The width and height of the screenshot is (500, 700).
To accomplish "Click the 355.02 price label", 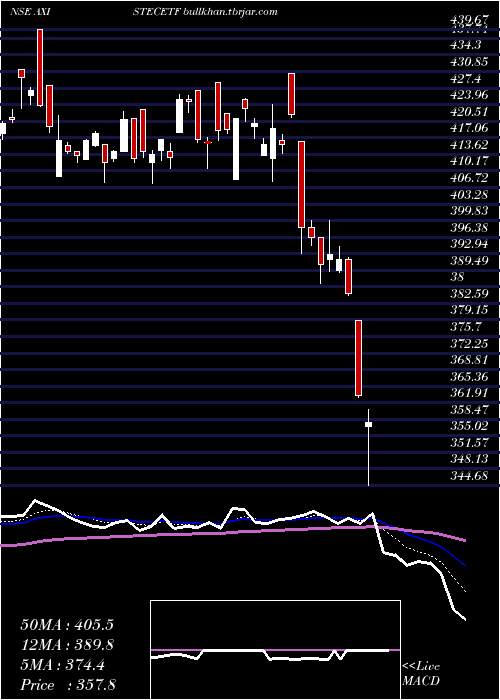I will [x=467, y=426].
